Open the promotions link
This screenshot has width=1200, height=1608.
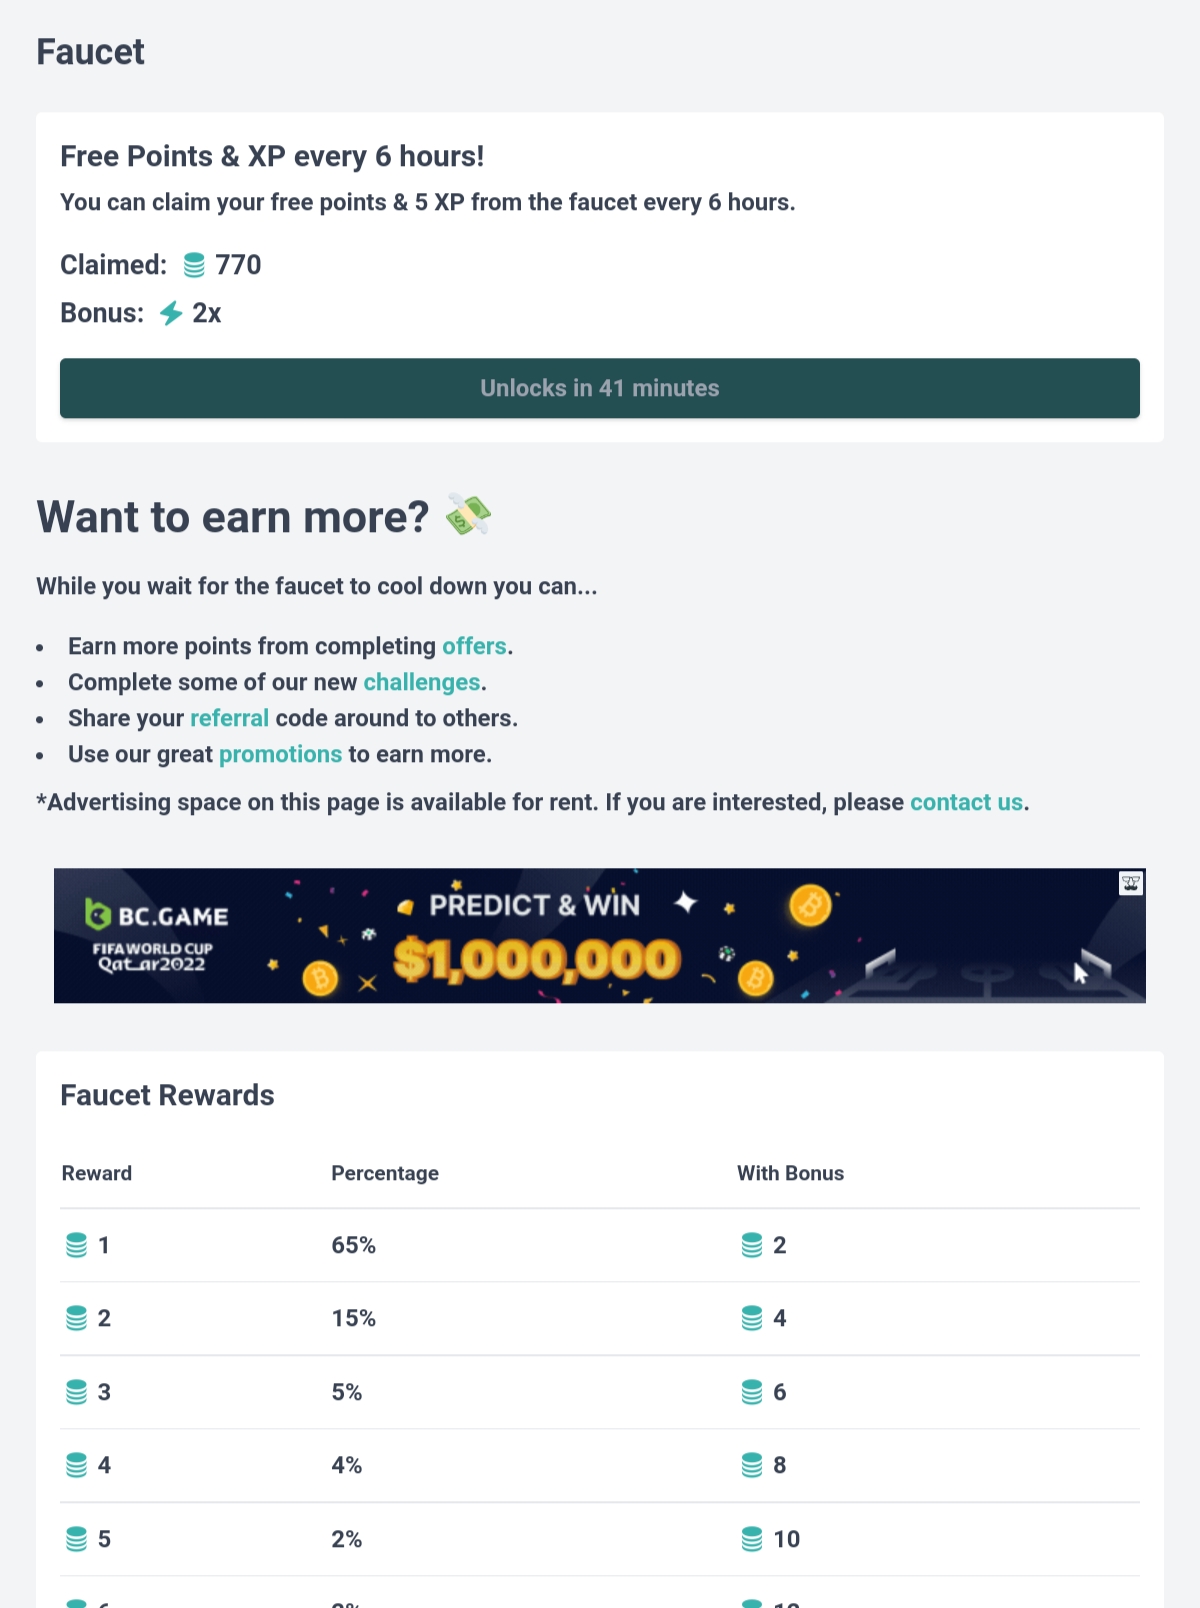click(x=280, y=754)
